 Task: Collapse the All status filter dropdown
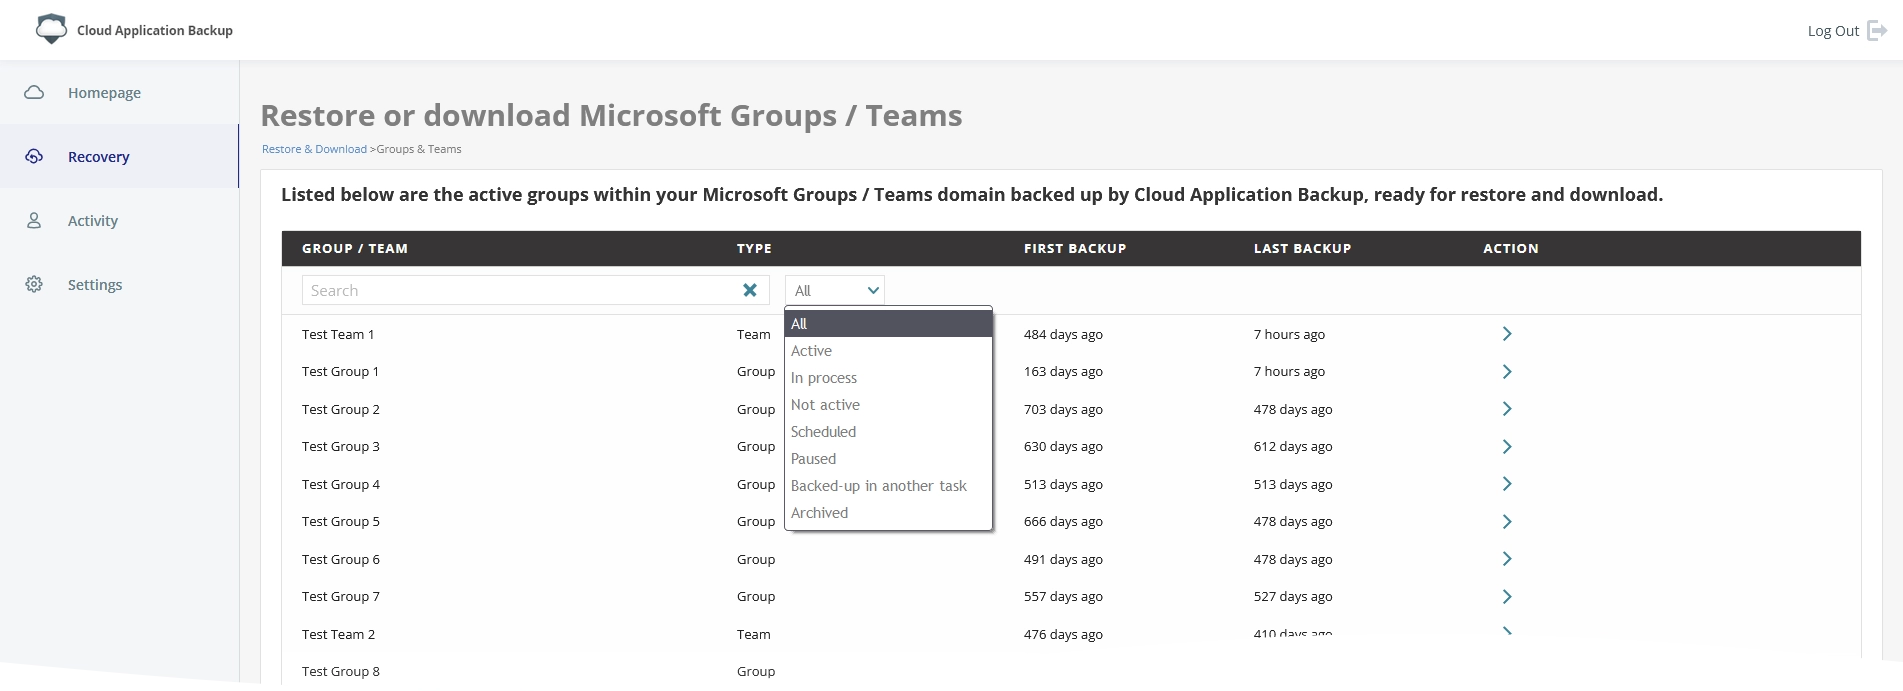[x=835, y=290]
